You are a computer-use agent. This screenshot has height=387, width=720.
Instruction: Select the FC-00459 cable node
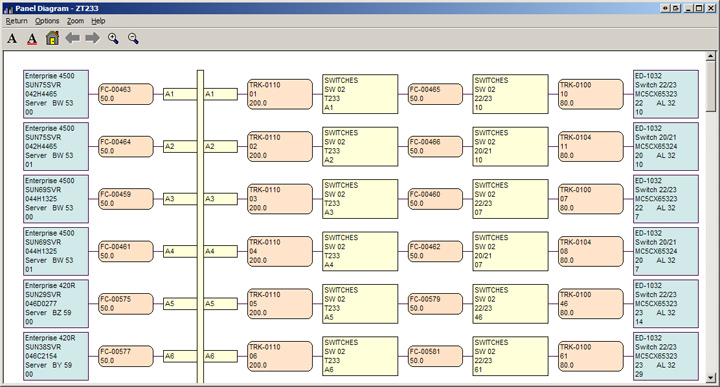126,199
